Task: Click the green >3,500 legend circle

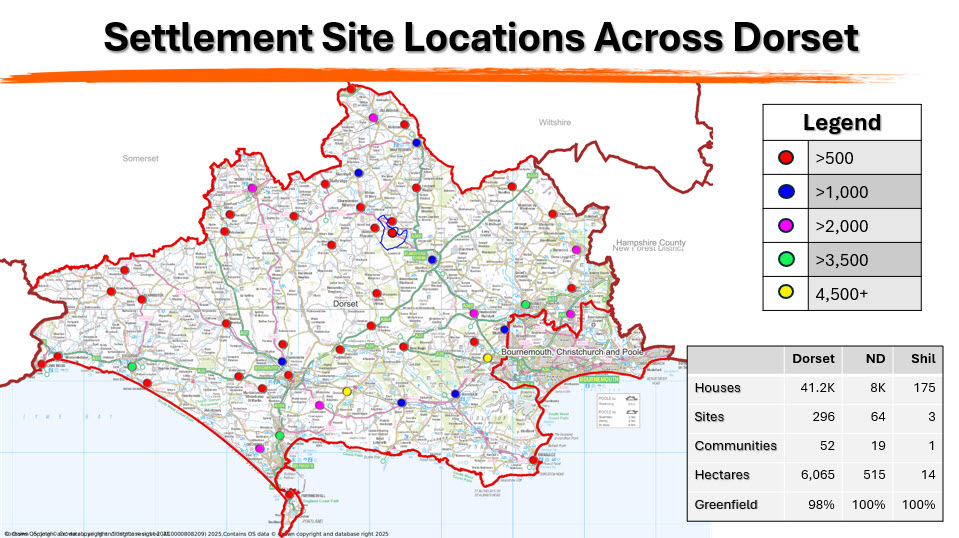Action: 787,259
